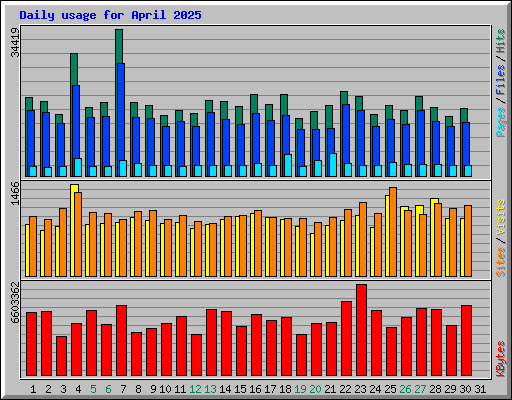Click x-axis day label 31
512x400 pixels.
tap(480, 389)
